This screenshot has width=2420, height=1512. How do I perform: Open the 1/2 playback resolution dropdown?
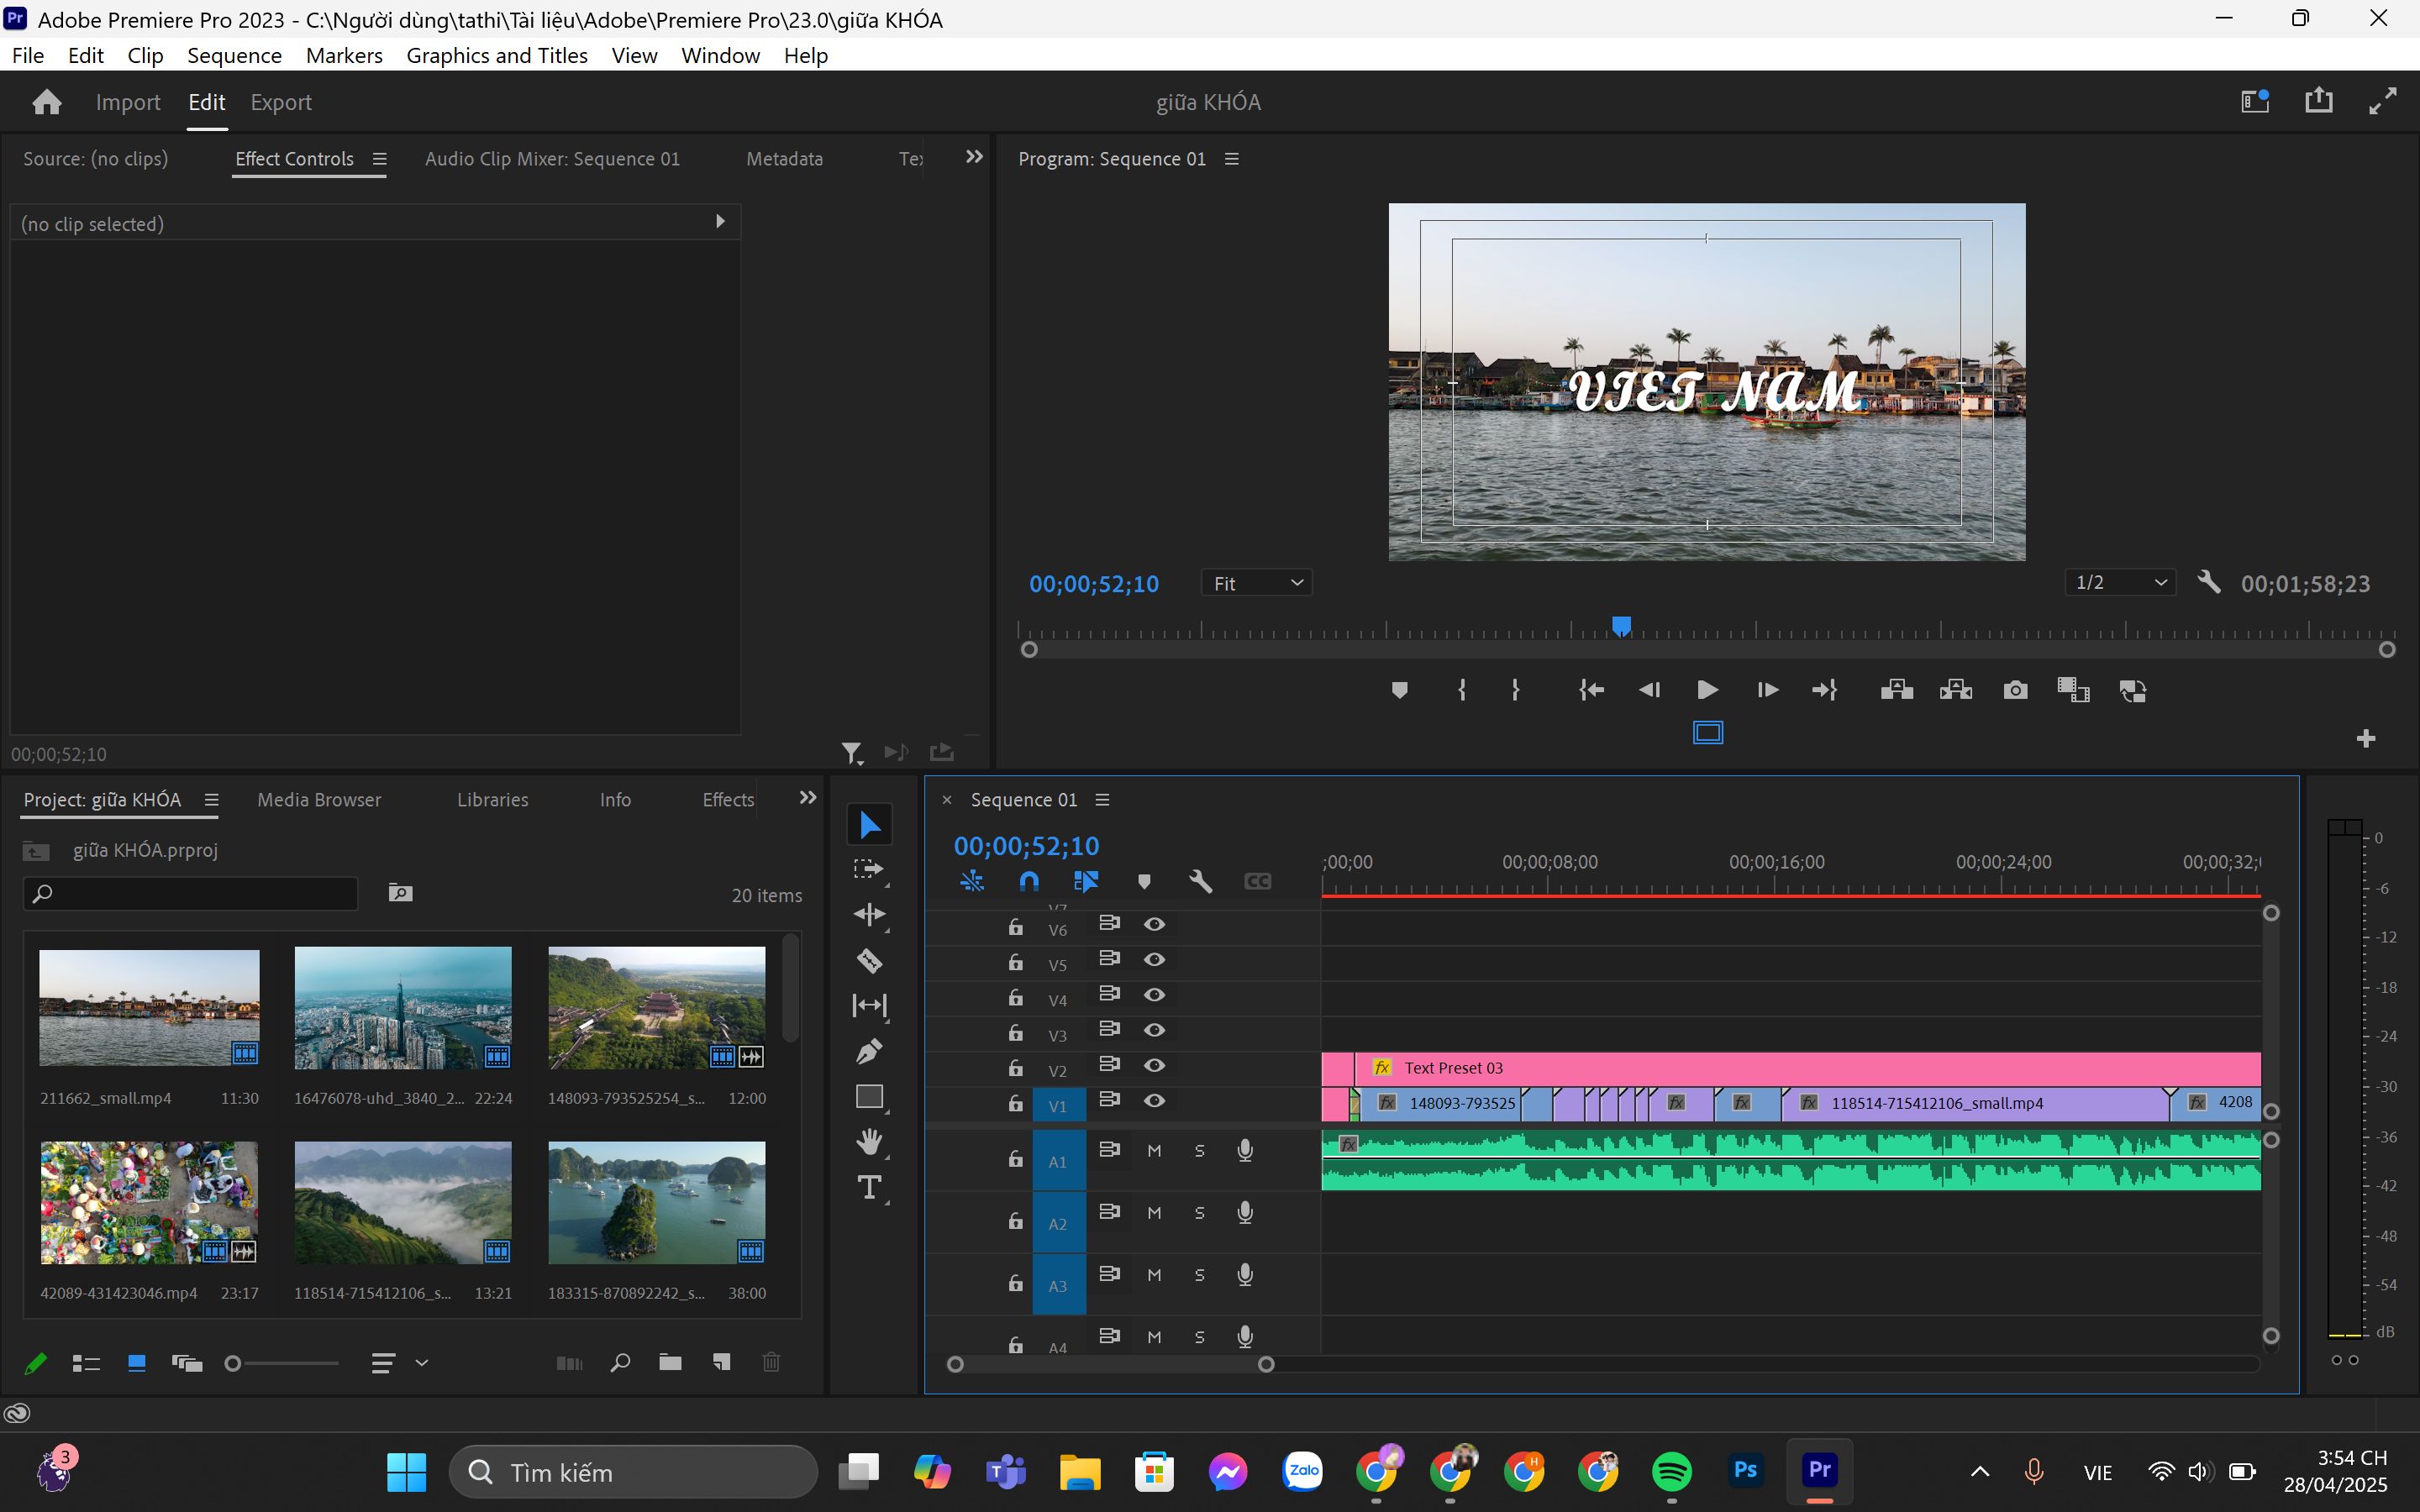click(2120, 582)
